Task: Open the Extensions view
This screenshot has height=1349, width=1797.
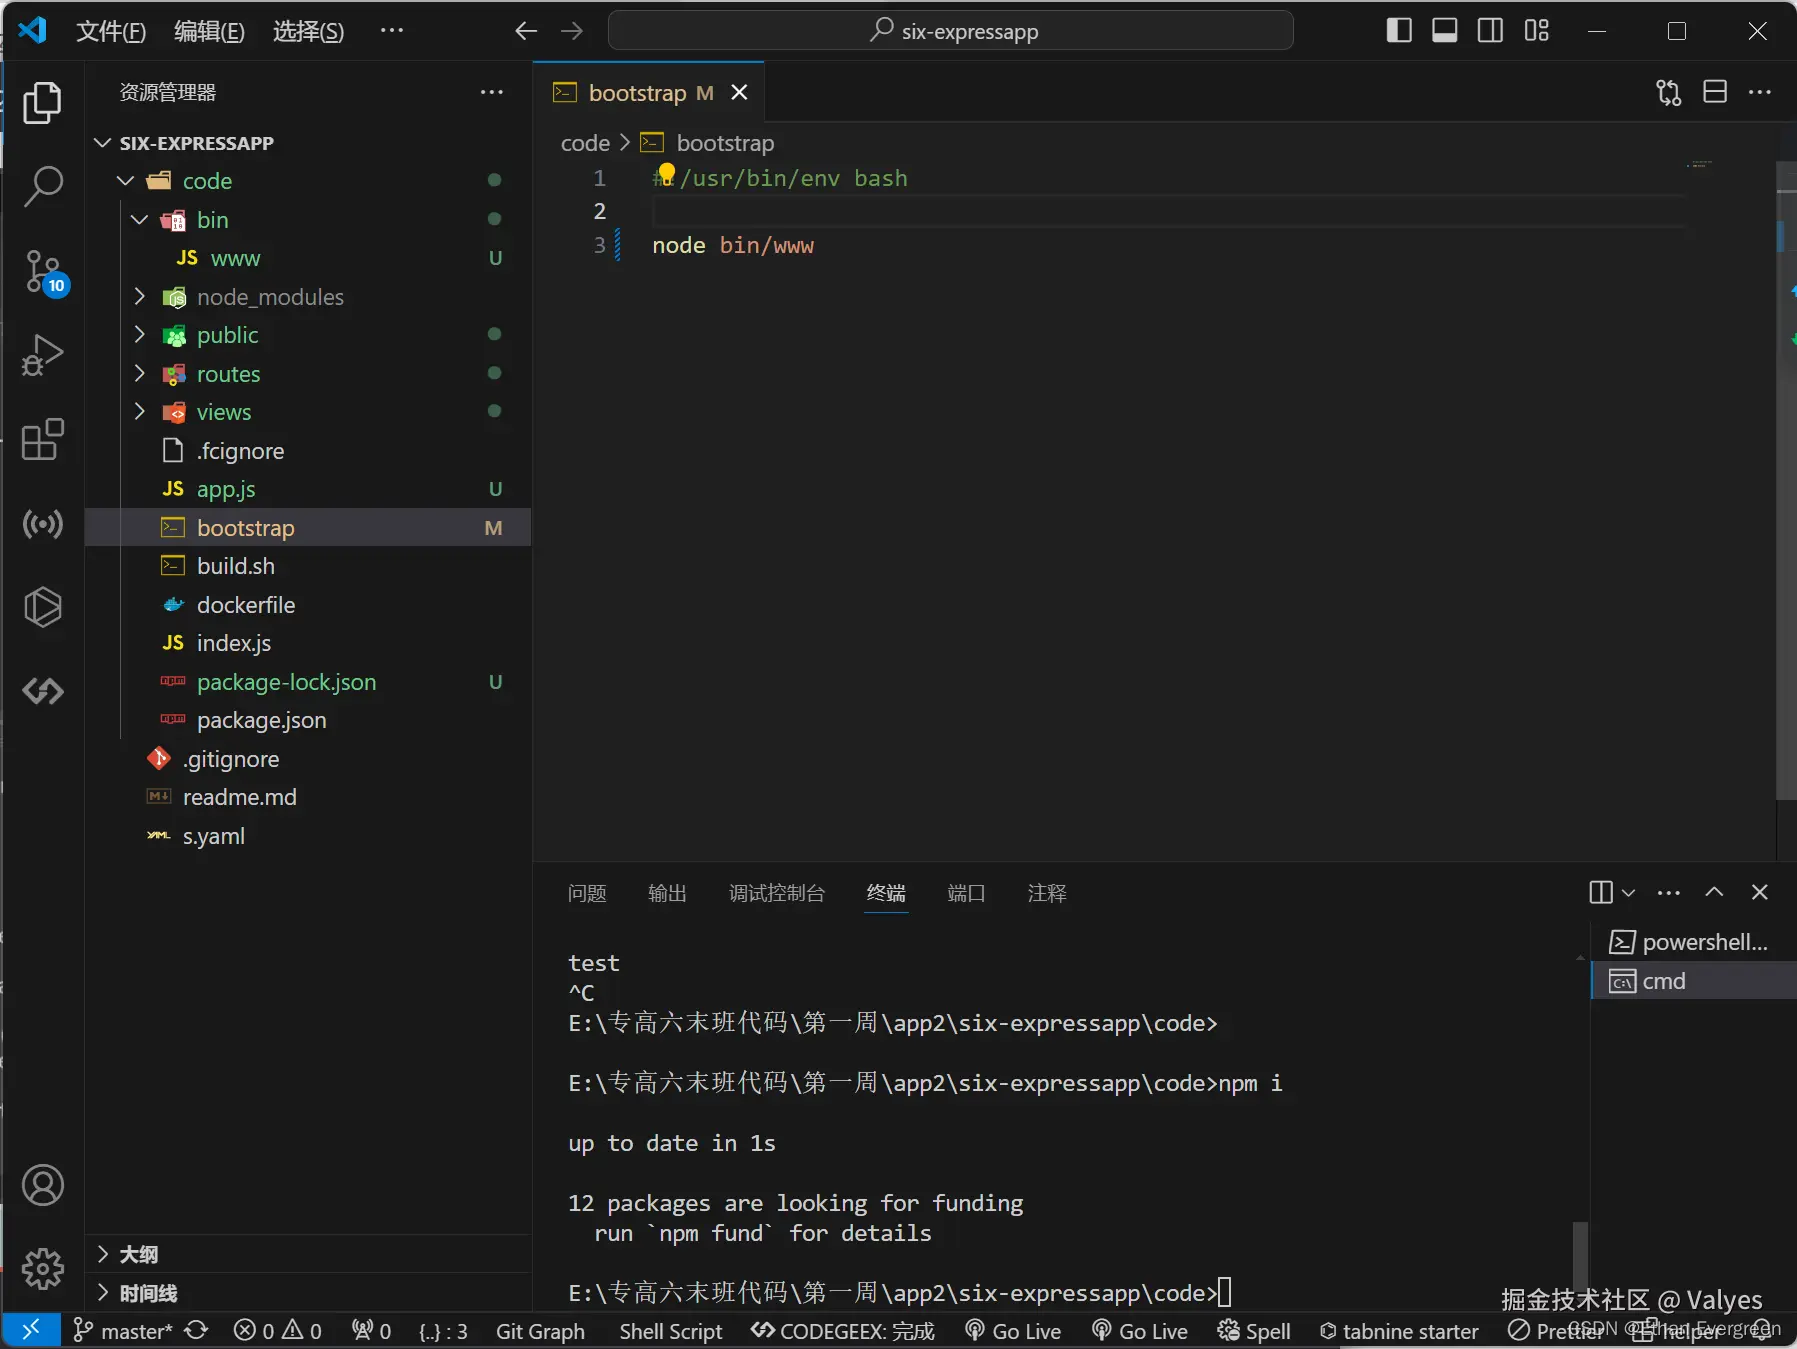Action: click(x=42, y=439)
